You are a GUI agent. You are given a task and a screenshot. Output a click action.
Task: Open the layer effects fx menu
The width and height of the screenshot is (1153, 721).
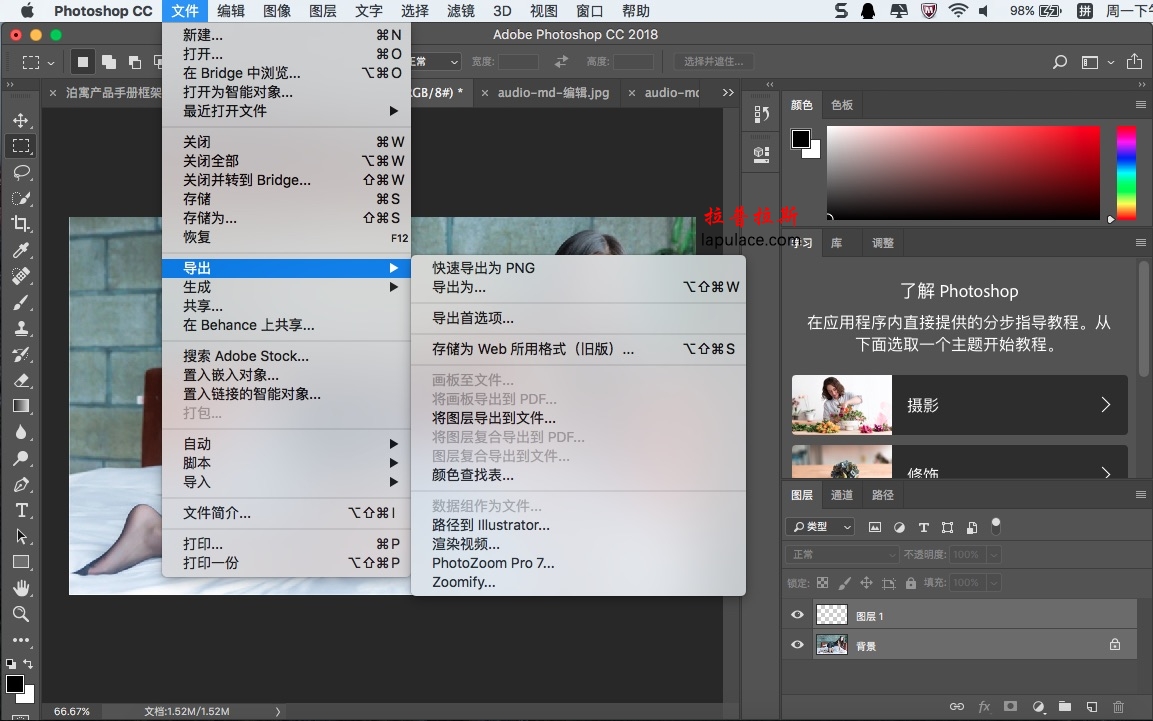tap(984, 706)
